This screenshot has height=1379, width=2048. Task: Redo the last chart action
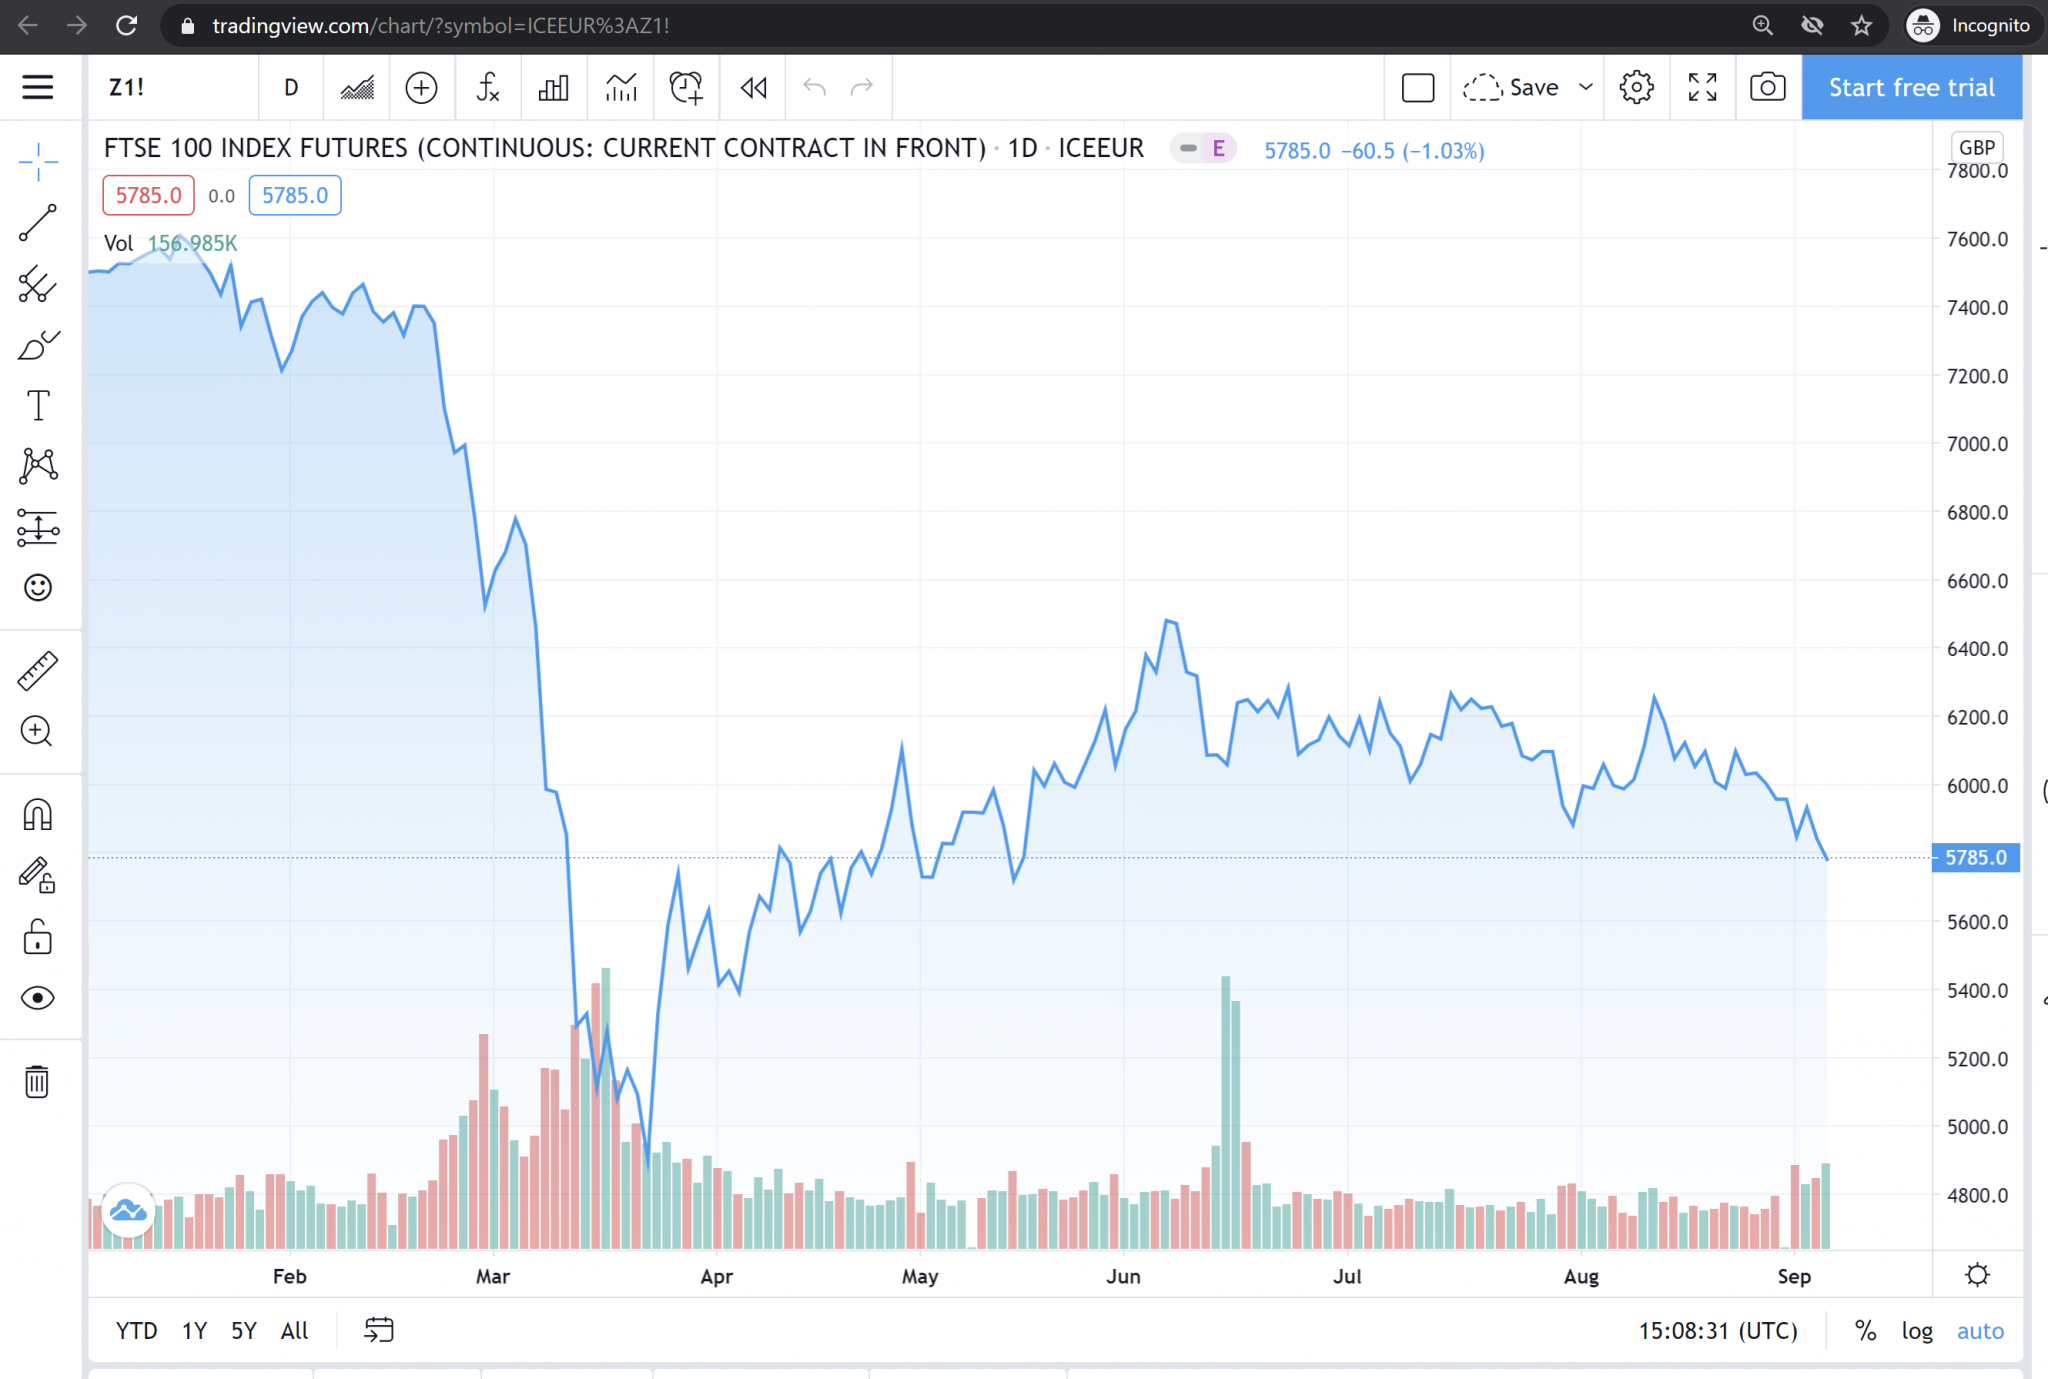pos(862,87)
